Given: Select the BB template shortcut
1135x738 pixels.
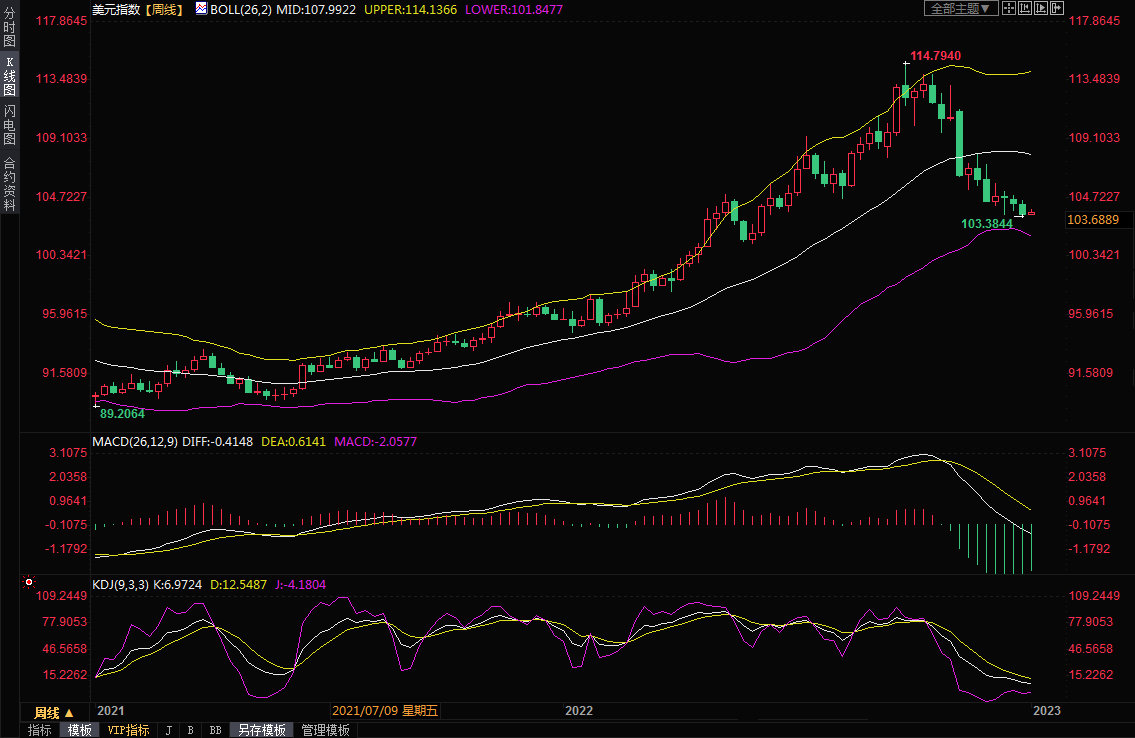Looking at the screenshot, I should [215, 730].
